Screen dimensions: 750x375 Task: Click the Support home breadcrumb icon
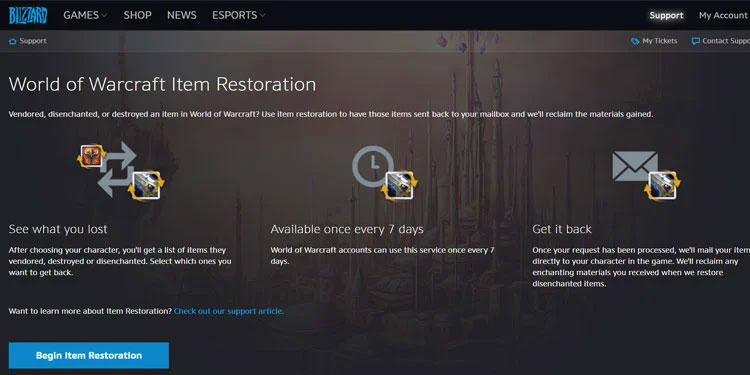(13, 41)
